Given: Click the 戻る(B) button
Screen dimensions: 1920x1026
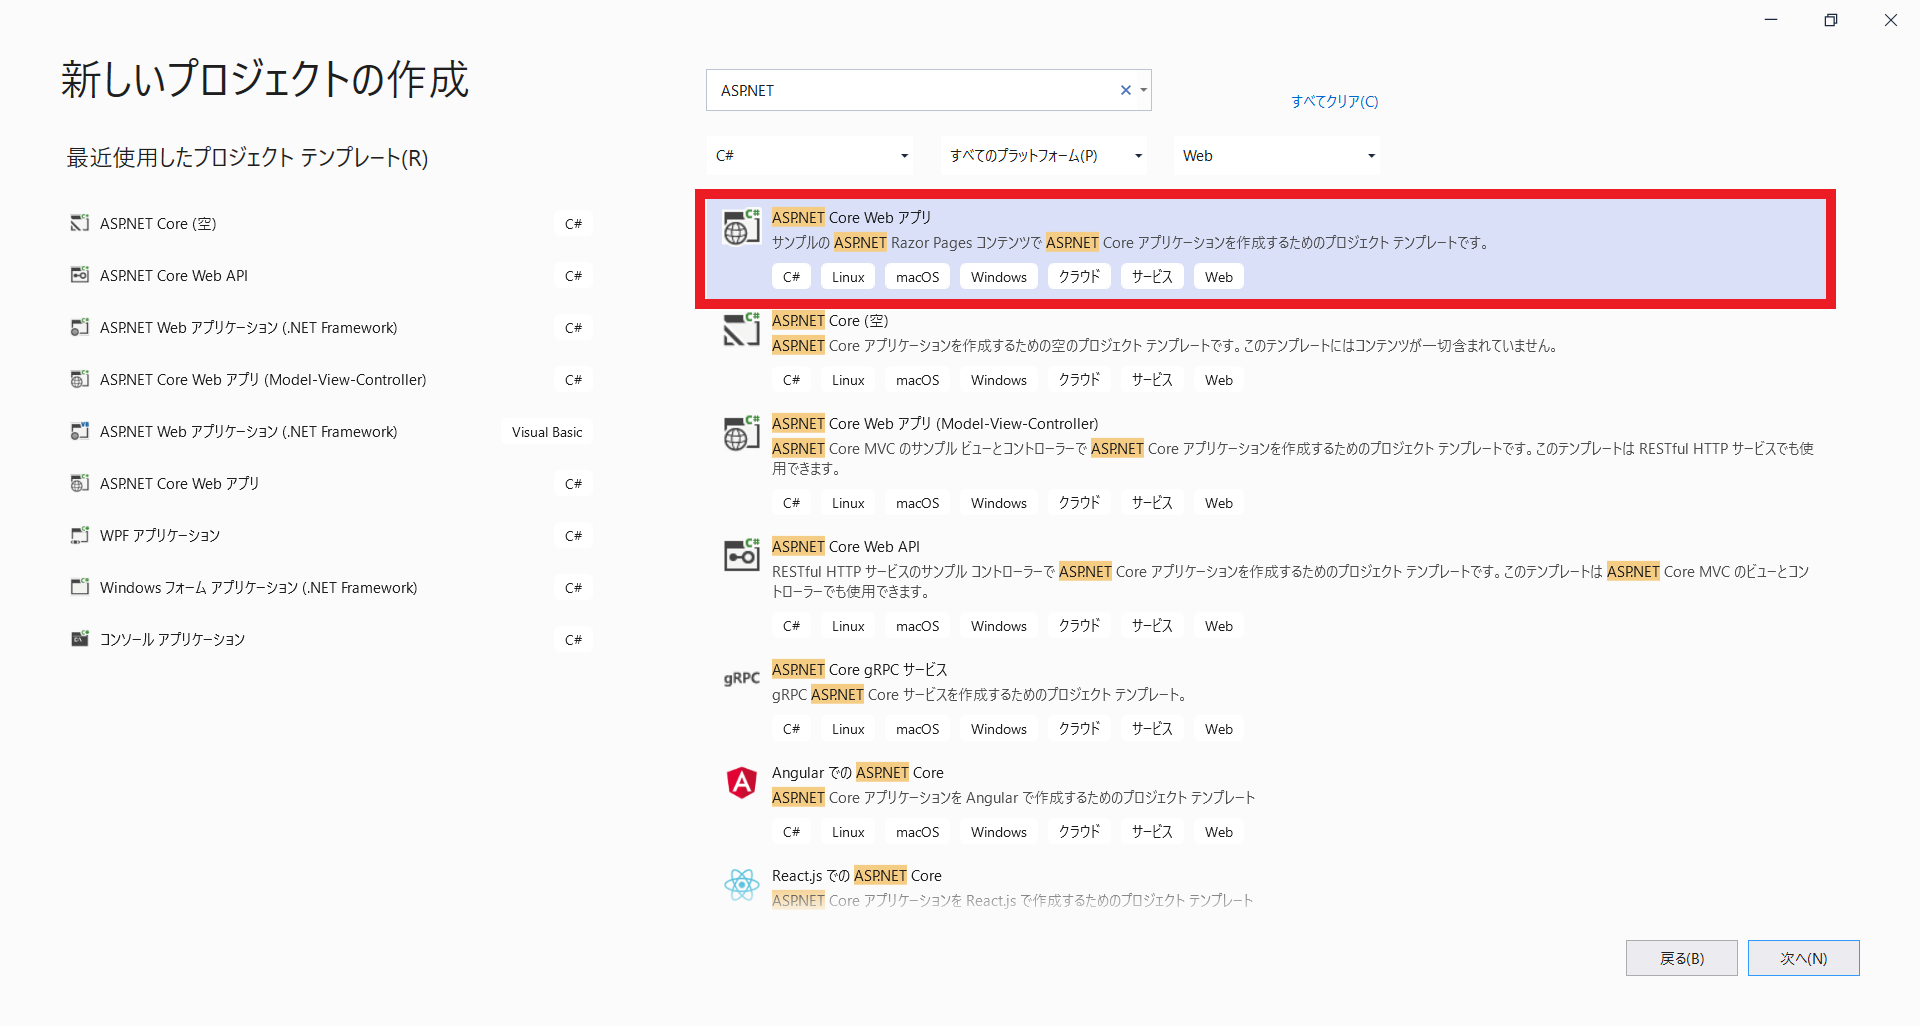Looking at the screenshot, I should point(1682,958).
